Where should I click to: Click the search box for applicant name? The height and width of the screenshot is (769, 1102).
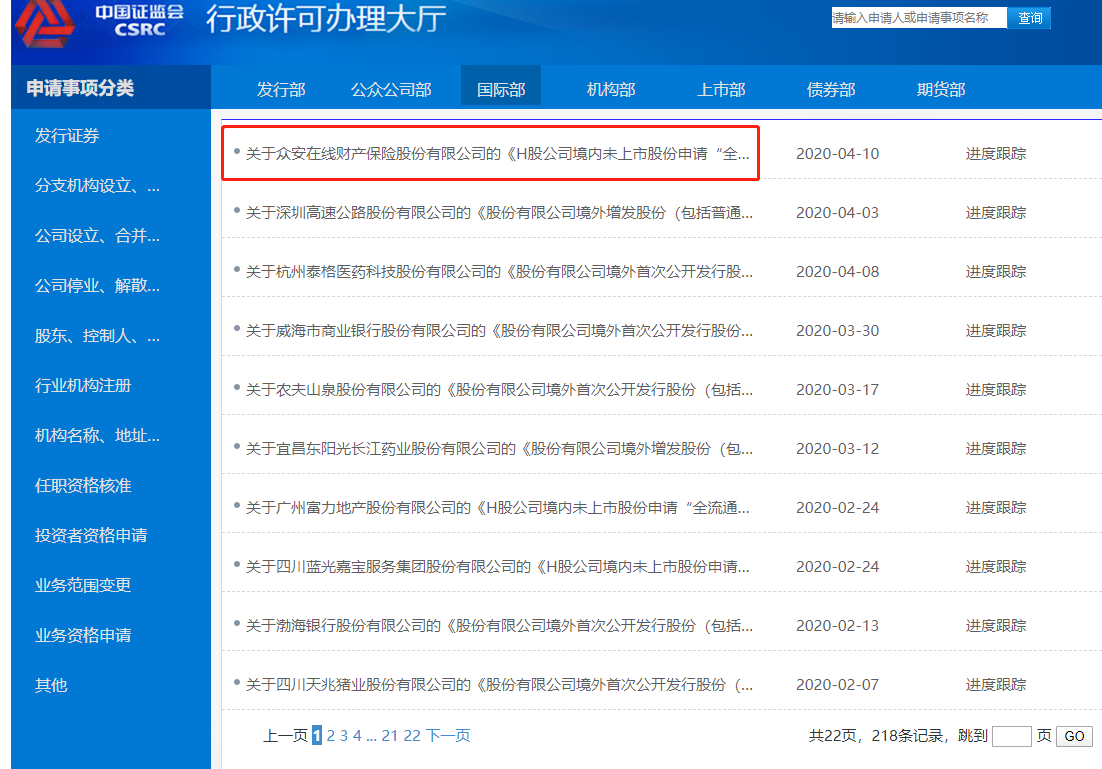click(x=919, y=18)
